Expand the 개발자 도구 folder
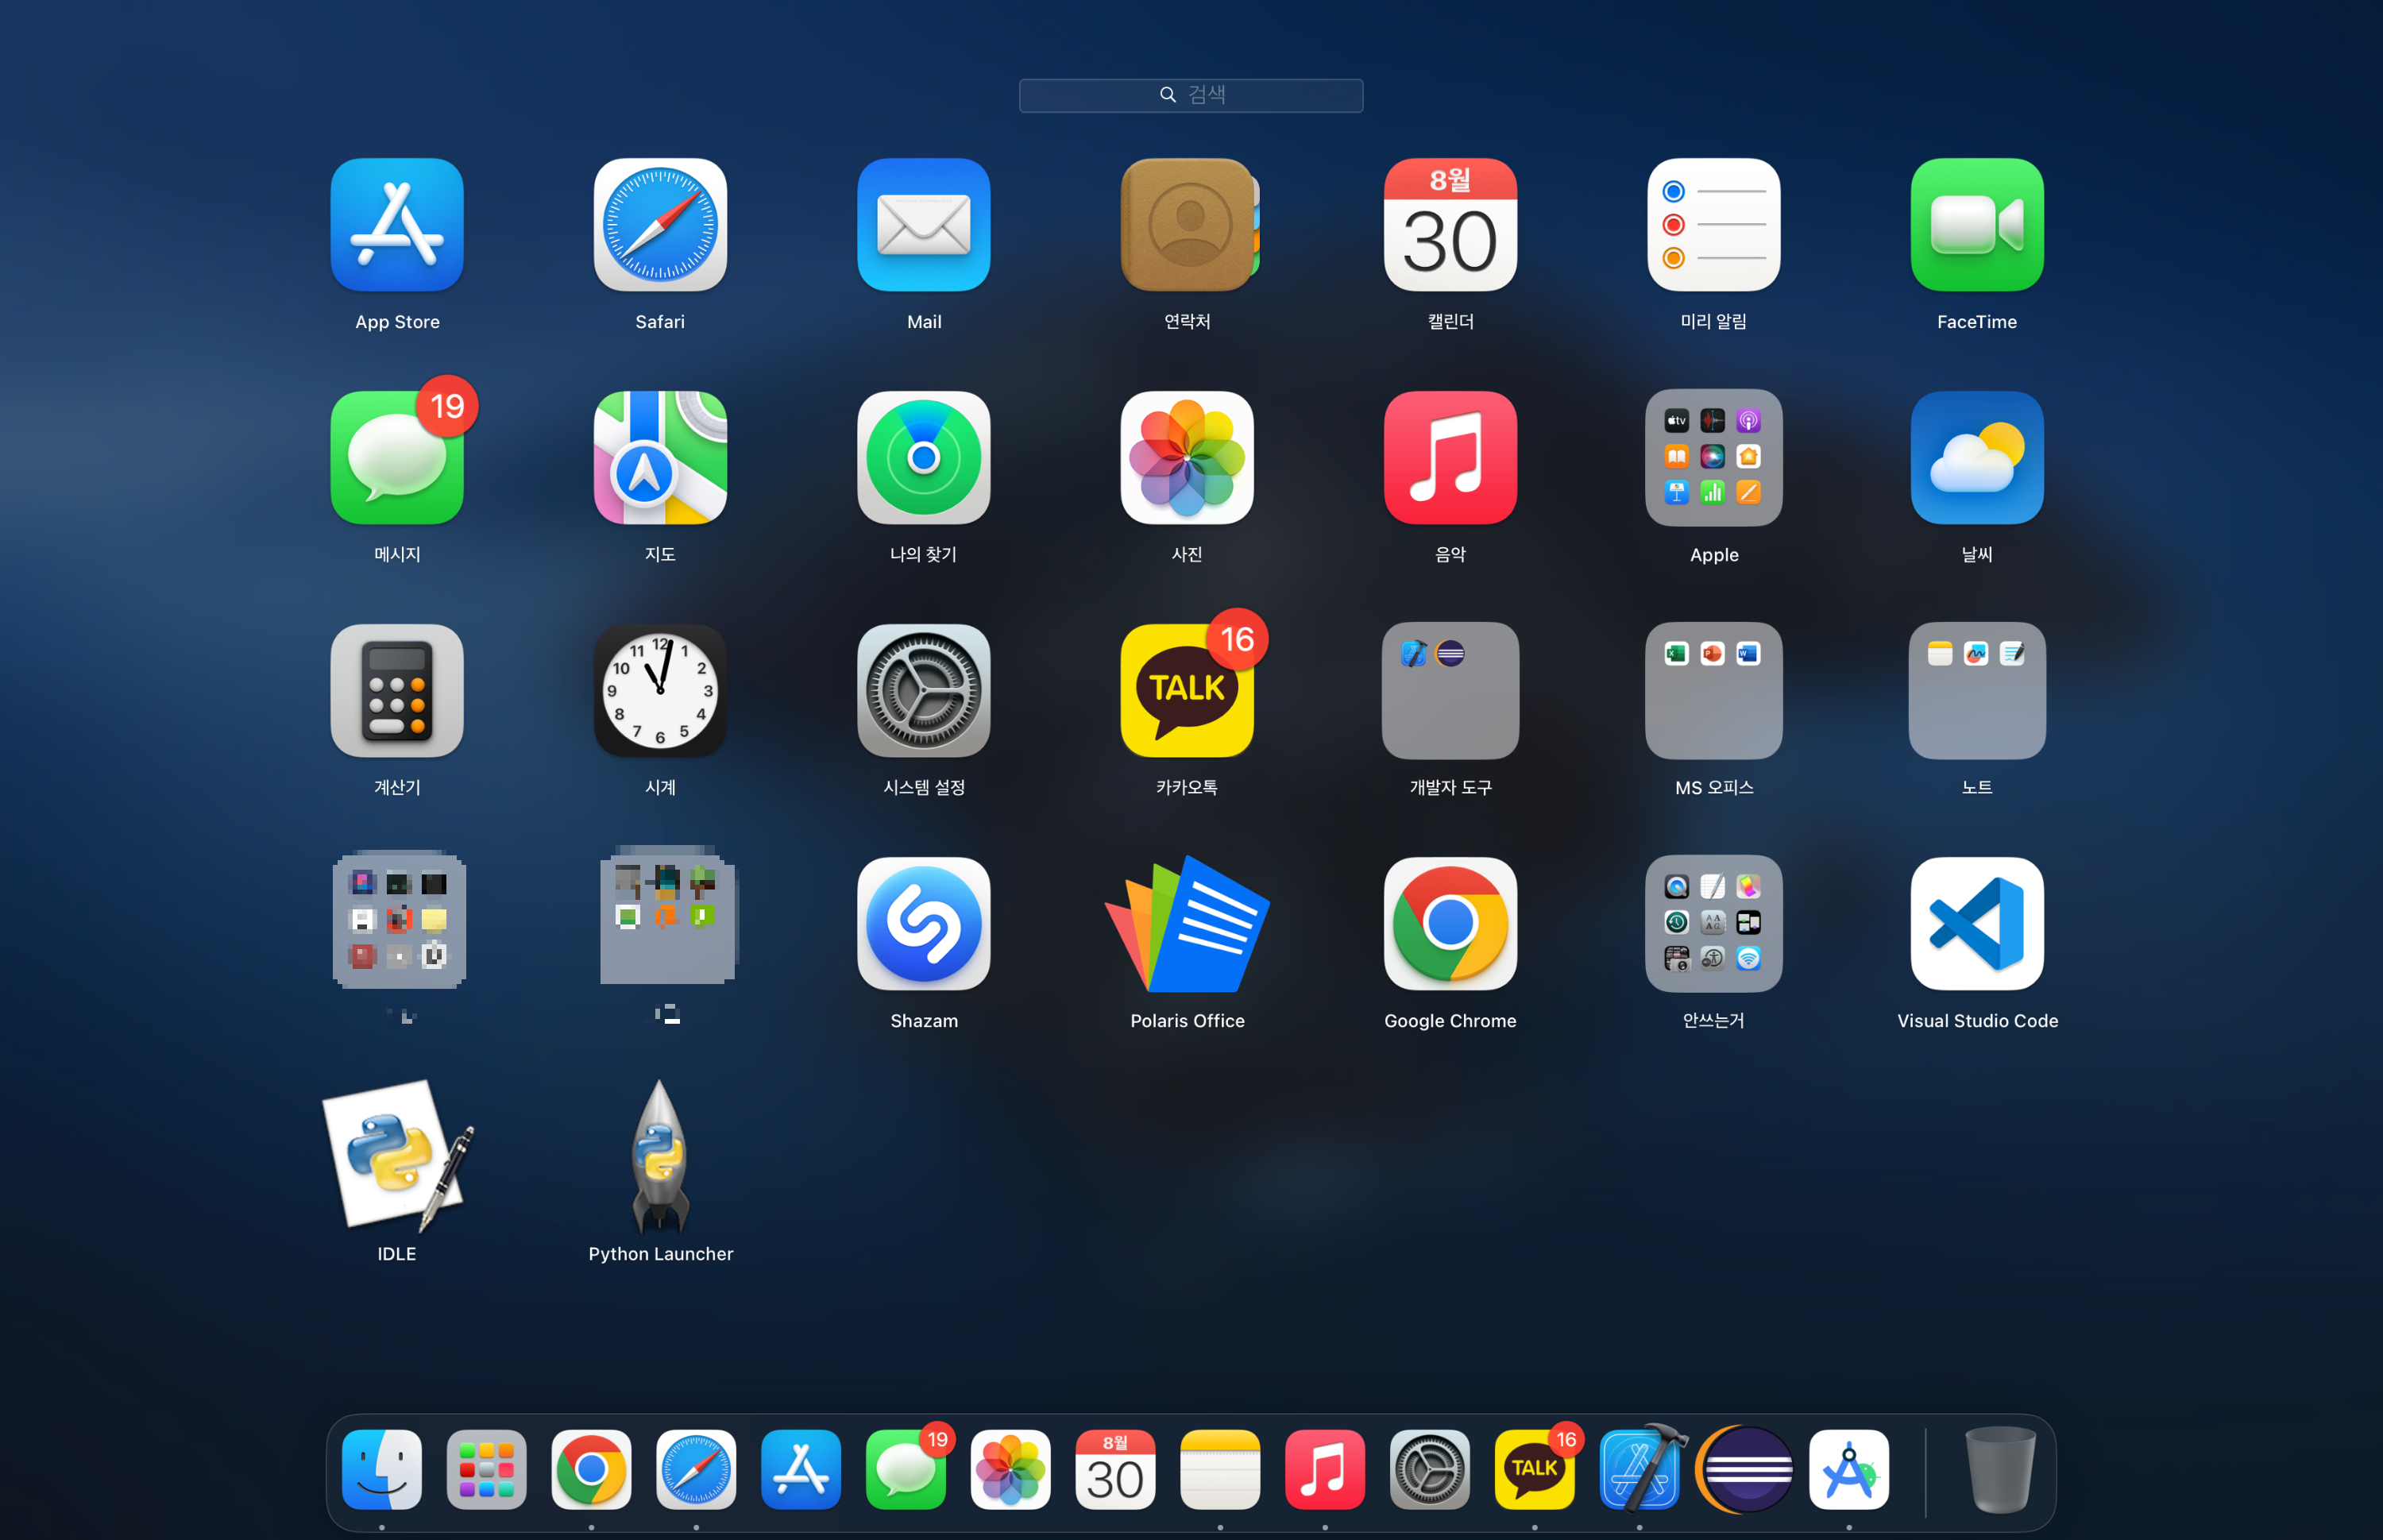The width and height of the screenshot is (2383, 1540). [1450, 691]
